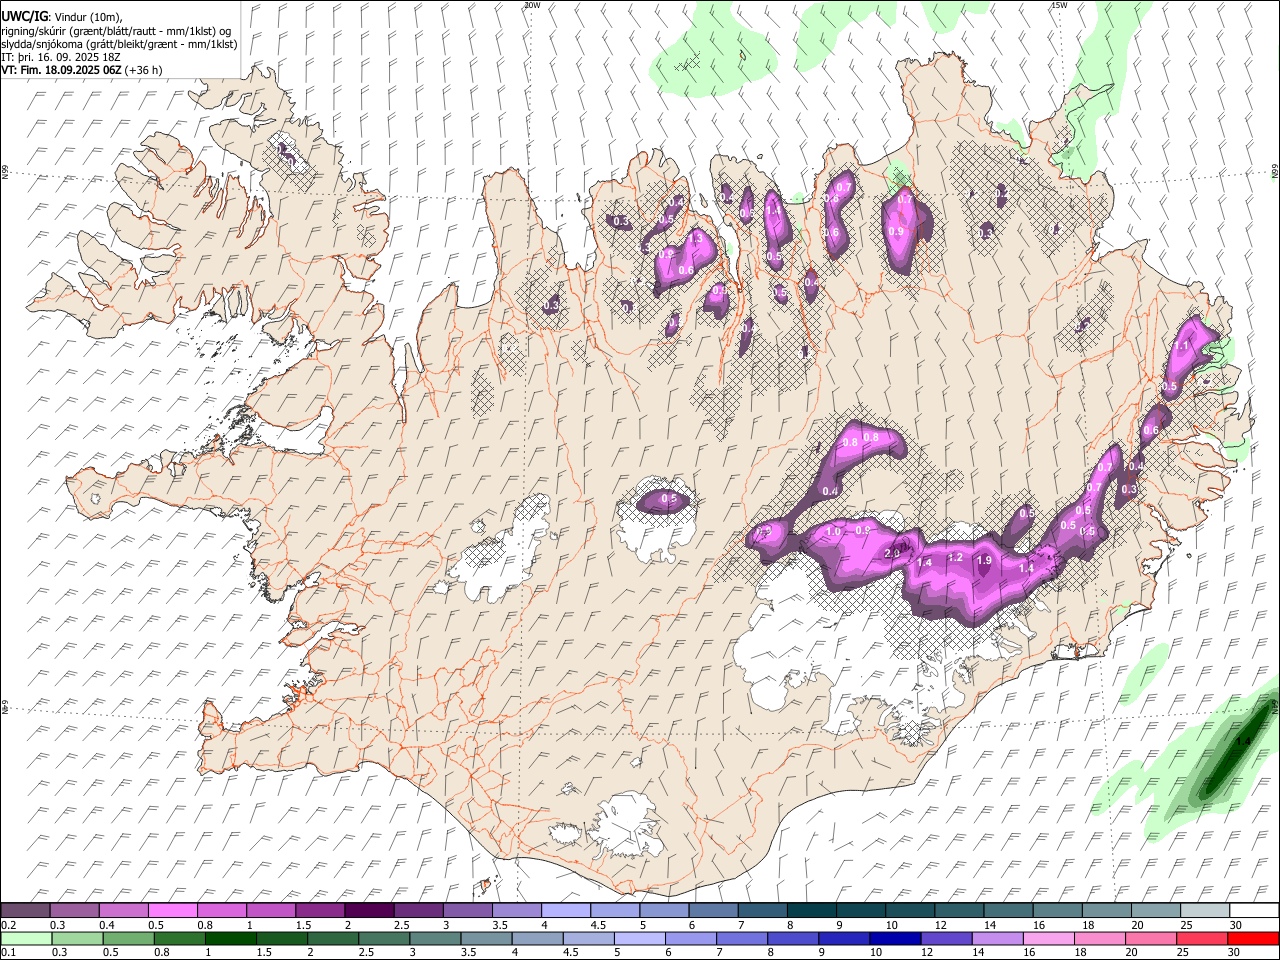Click the violet 12–14 lower legend swatch

pos(946,938)
